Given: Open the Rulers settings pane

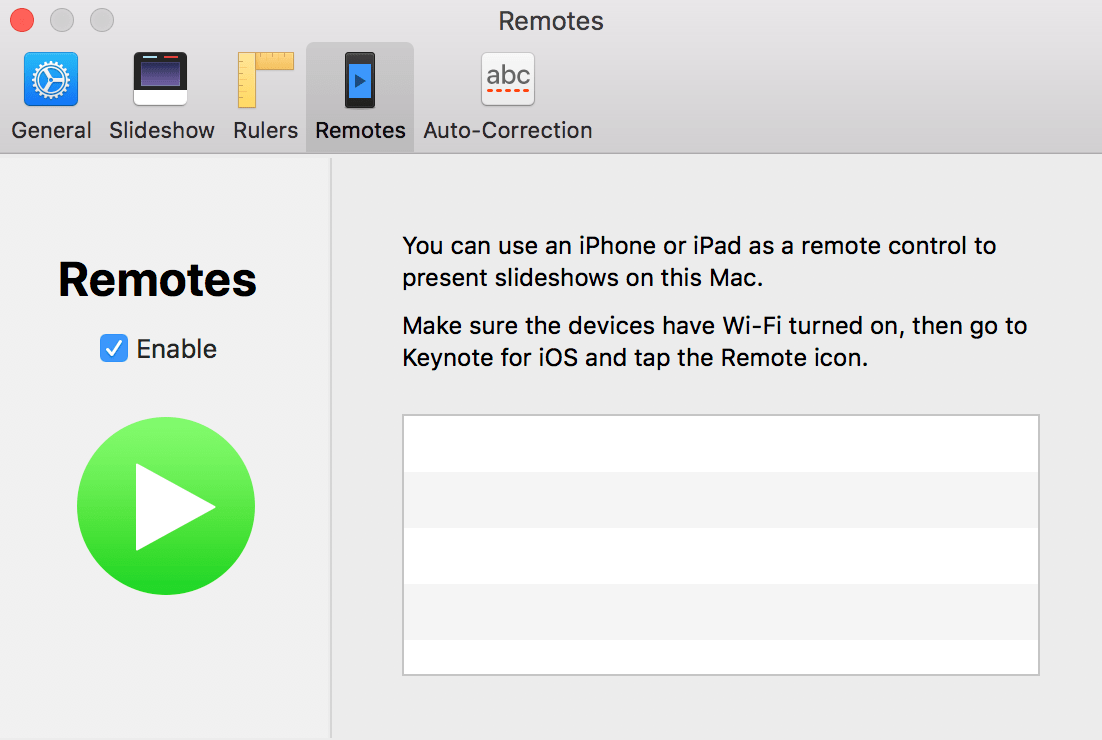Looking at the screenshot, I should (x=264, y=95).
